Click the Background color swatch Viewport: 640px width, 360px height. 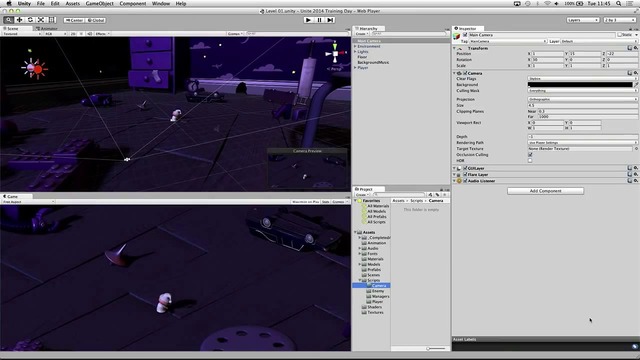[x=580, y=84]
